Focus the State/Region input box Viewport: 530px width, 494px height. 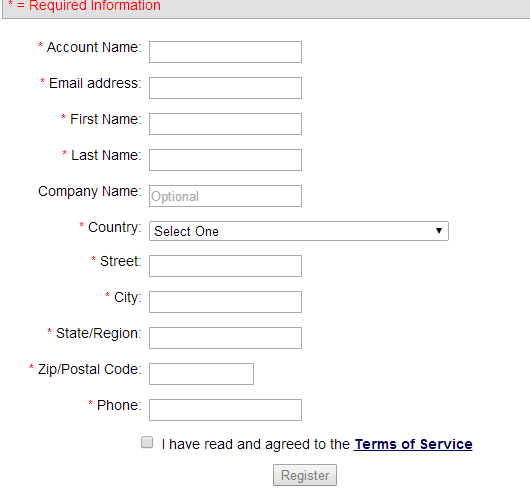pos(225,338)
